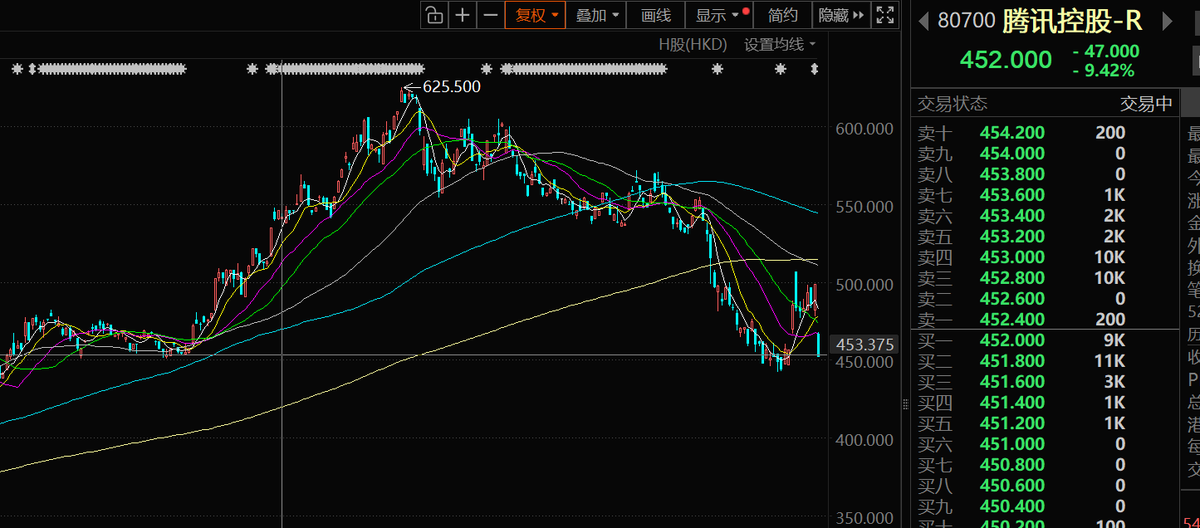The height and width of the screenshot is (528, 1200).
Task: Zoom out chart with minus icon
Action: coord(490,14)
